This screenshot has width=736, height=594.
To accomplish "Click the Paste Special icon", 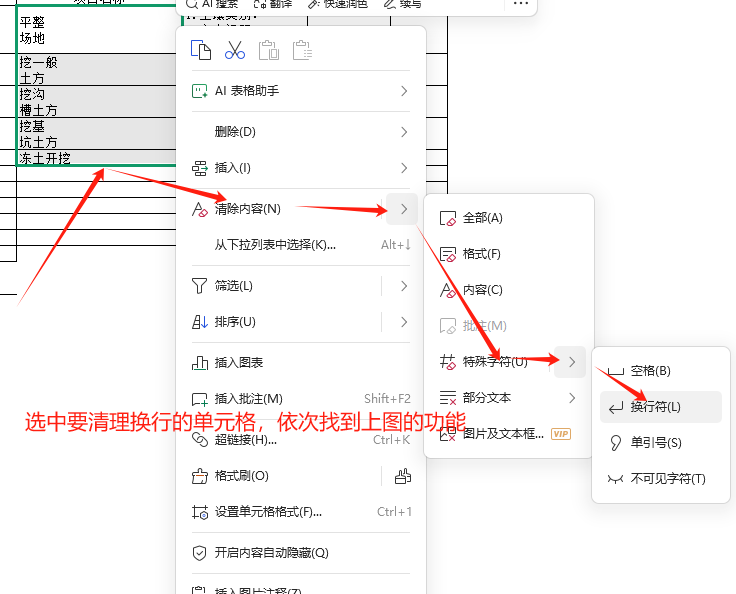I will click(302, 51).
